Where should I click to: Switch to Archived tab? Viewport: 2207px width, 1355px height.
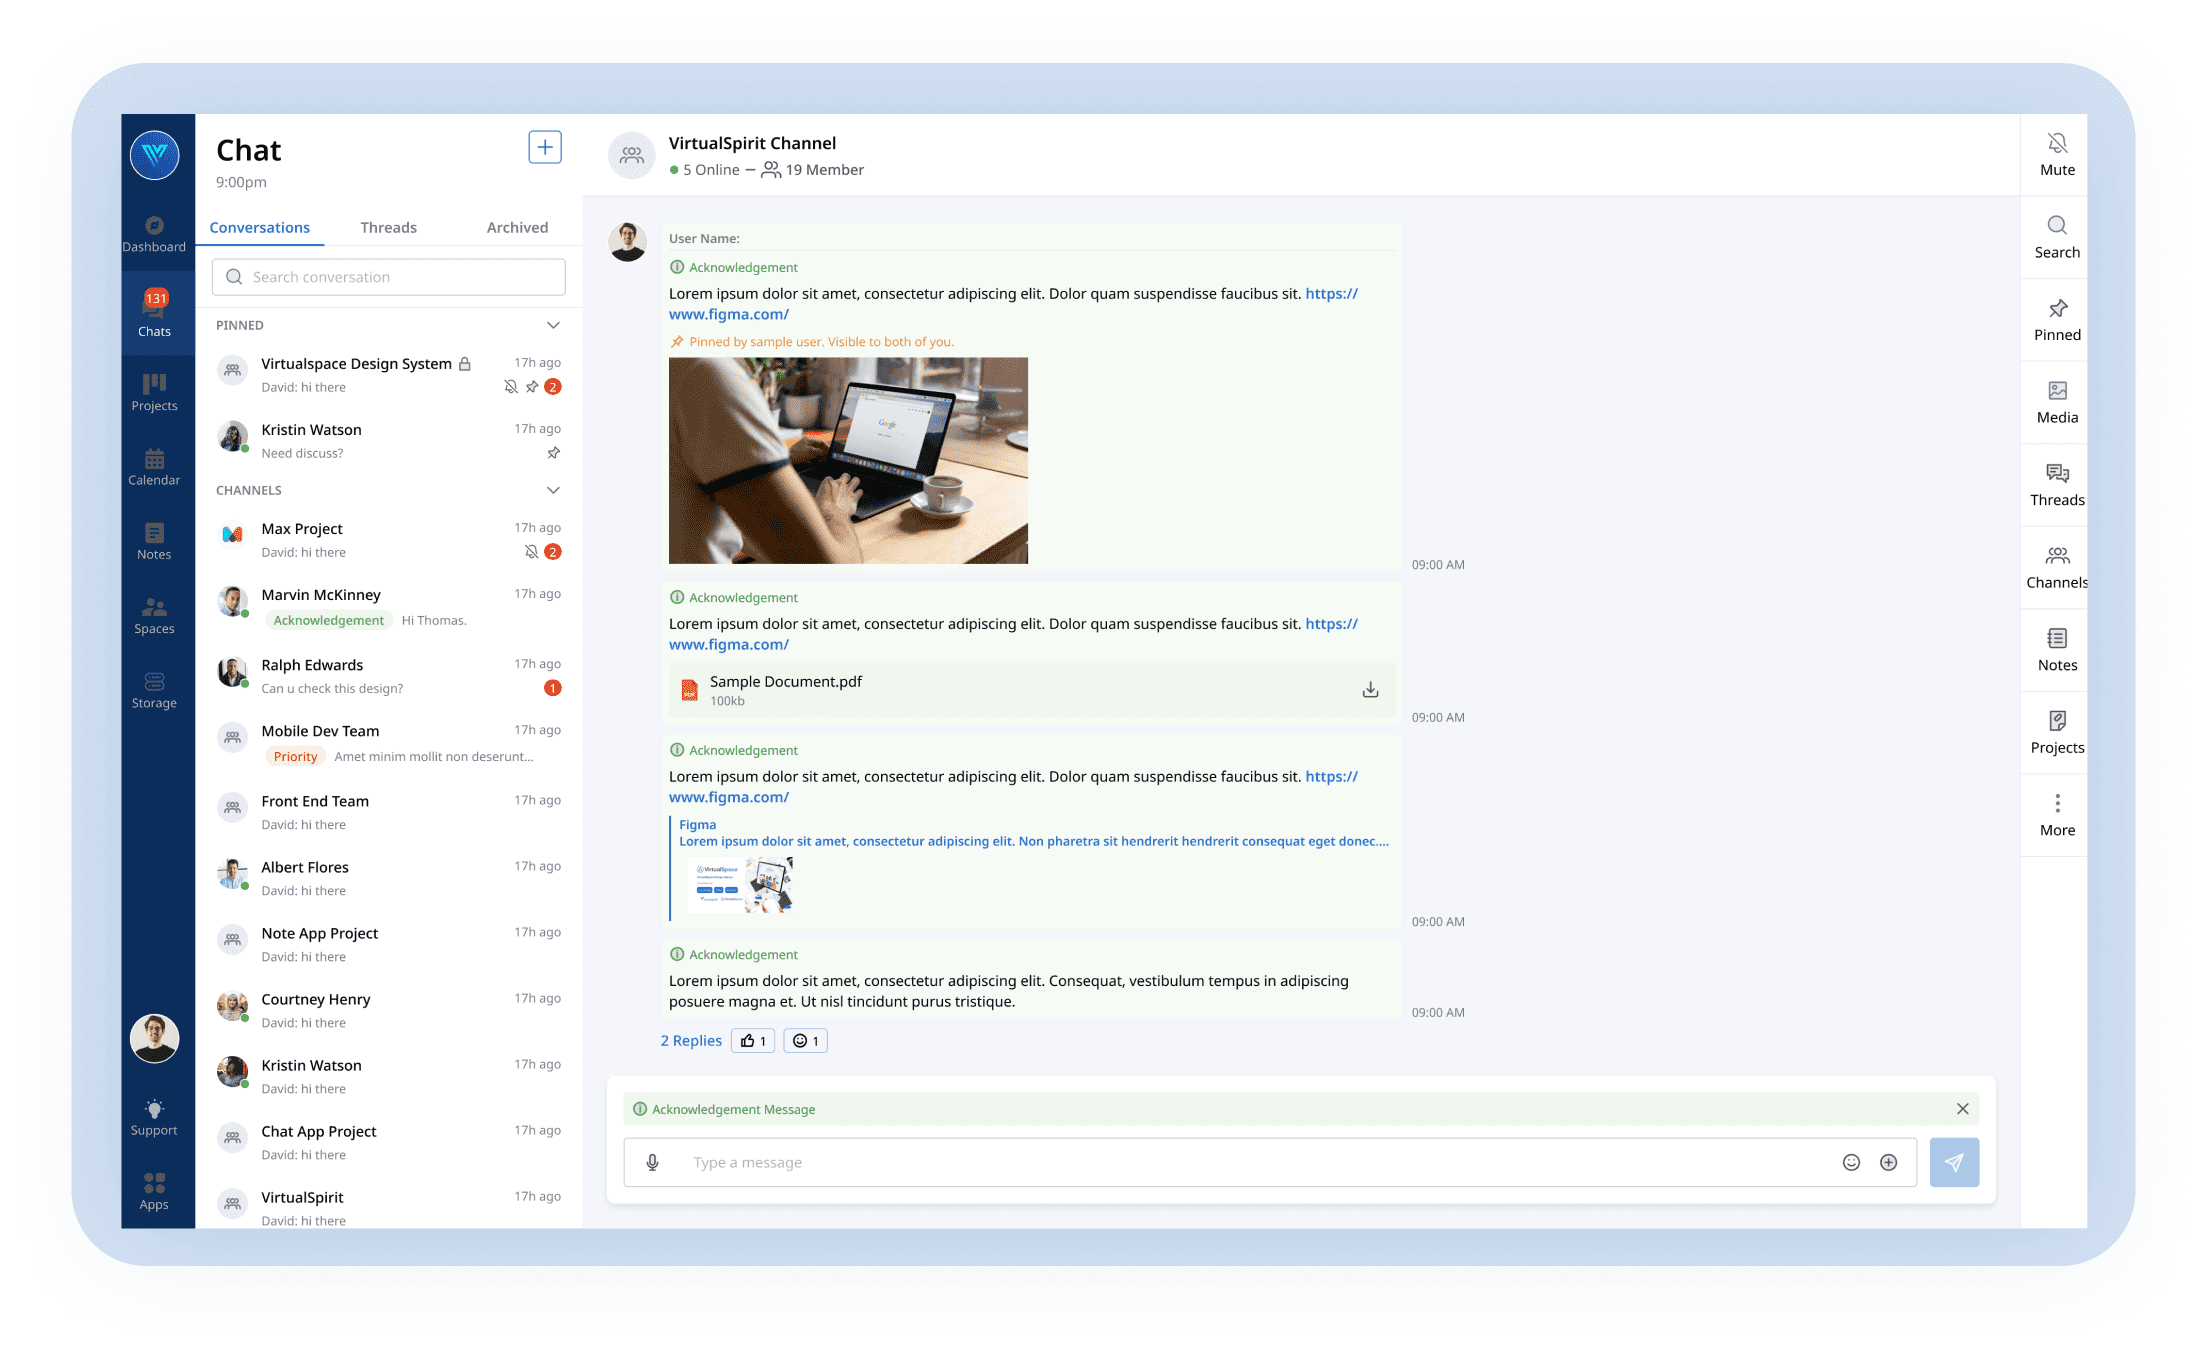[517, 227]
